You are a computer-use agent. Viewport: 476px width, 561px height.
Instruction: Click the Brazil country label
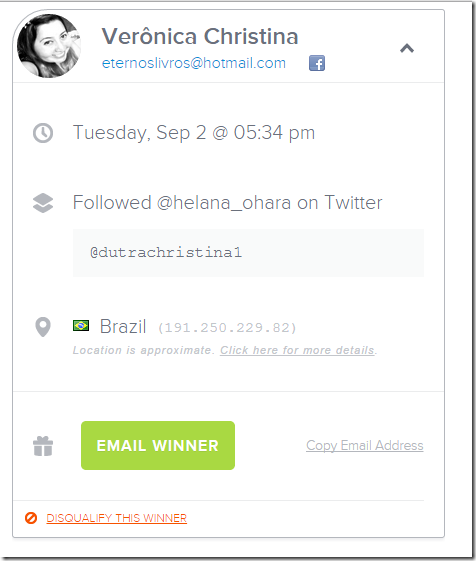[123, 326]
